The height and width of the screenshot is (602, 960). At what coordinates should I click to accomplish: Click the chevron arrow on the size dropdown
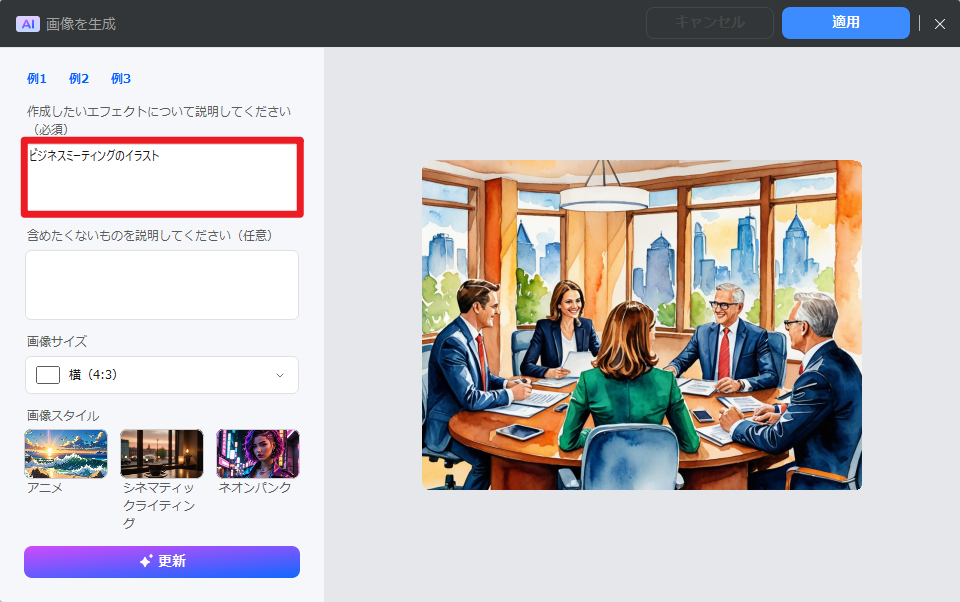tap(280, 375)
